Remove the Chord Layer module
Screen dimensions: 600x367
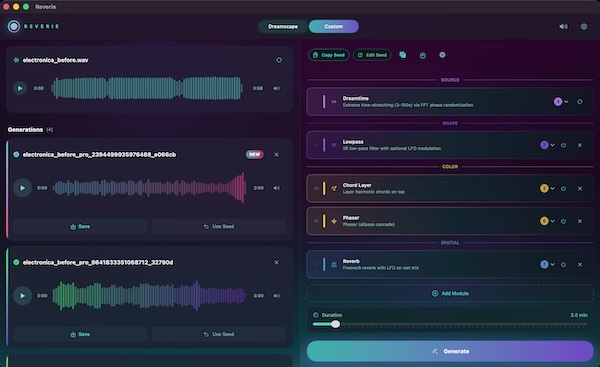pos(580,188)
